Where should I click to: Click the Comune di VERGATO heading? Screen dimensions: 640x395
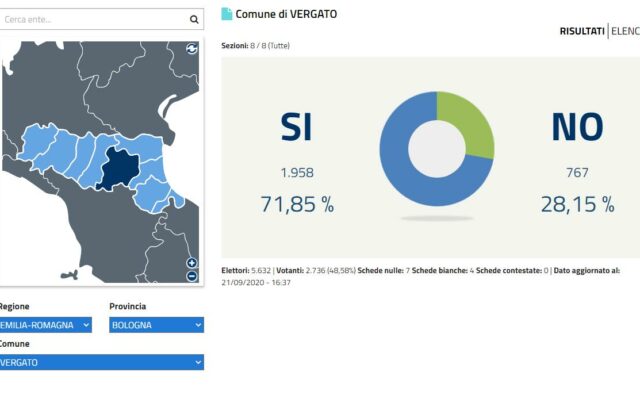(x=286, y=14)
